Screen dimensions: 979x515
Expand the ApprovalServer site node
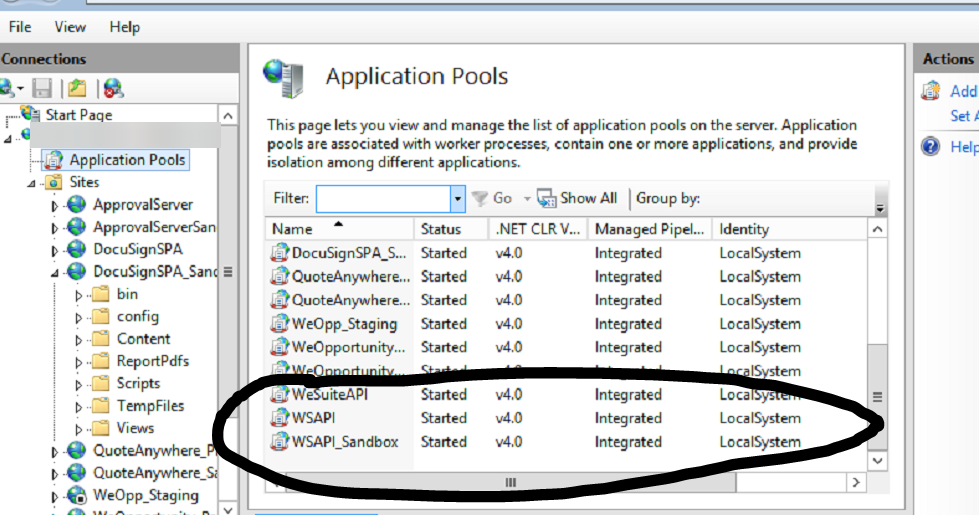tap(54, 205)
